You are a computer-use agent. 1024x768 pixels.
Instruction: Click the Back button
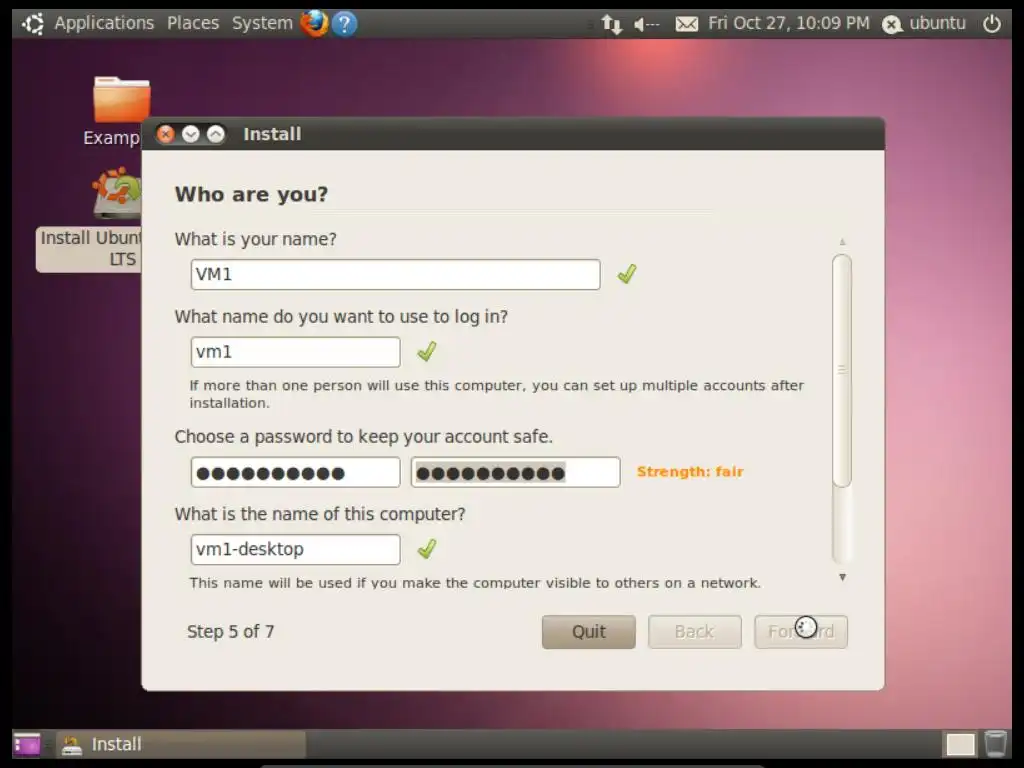(x=694, y=632)
